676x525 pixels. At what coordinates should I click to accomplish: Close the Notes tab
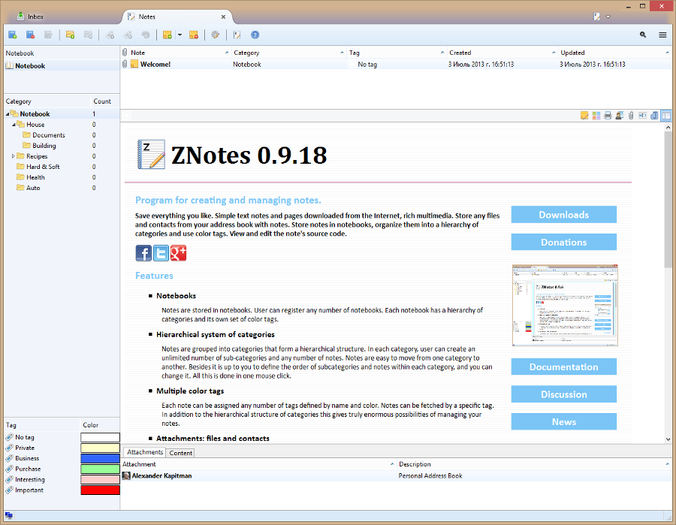click(223, 17)
